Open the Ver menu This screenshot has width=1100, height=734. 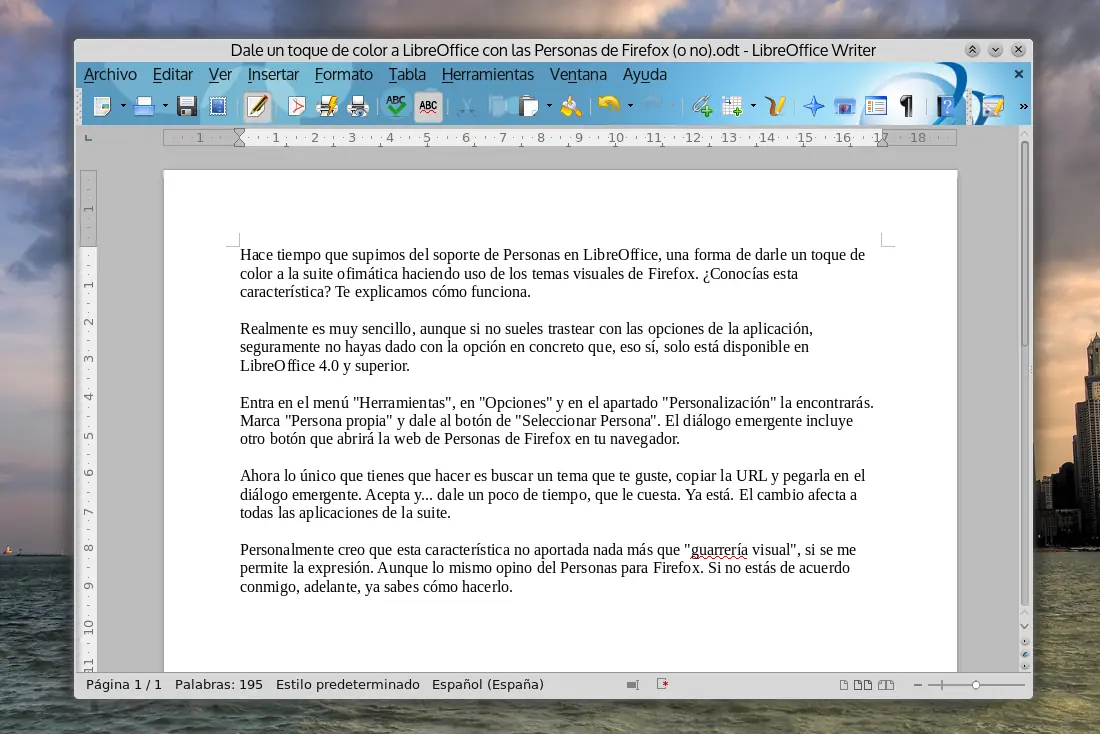point(220,74)
